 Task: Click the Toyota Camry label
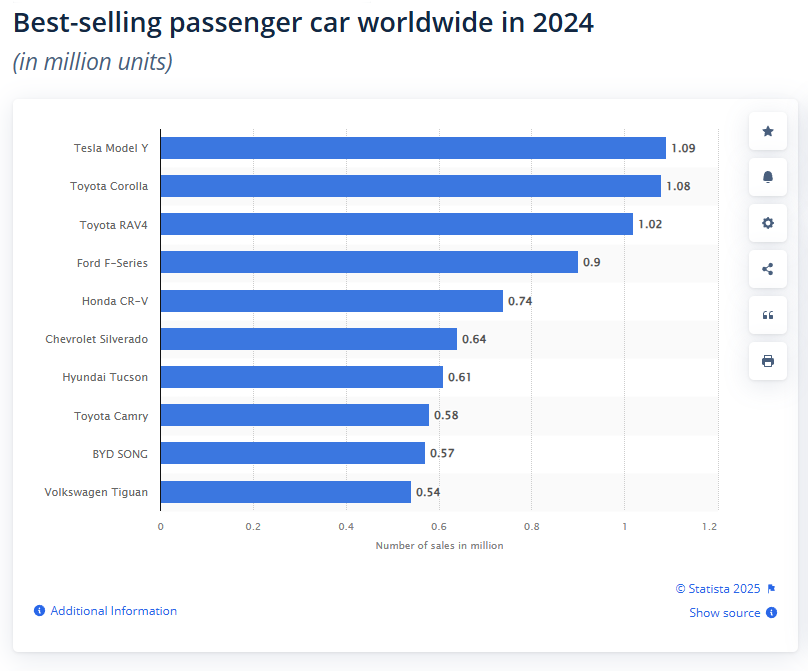point(111,416)
